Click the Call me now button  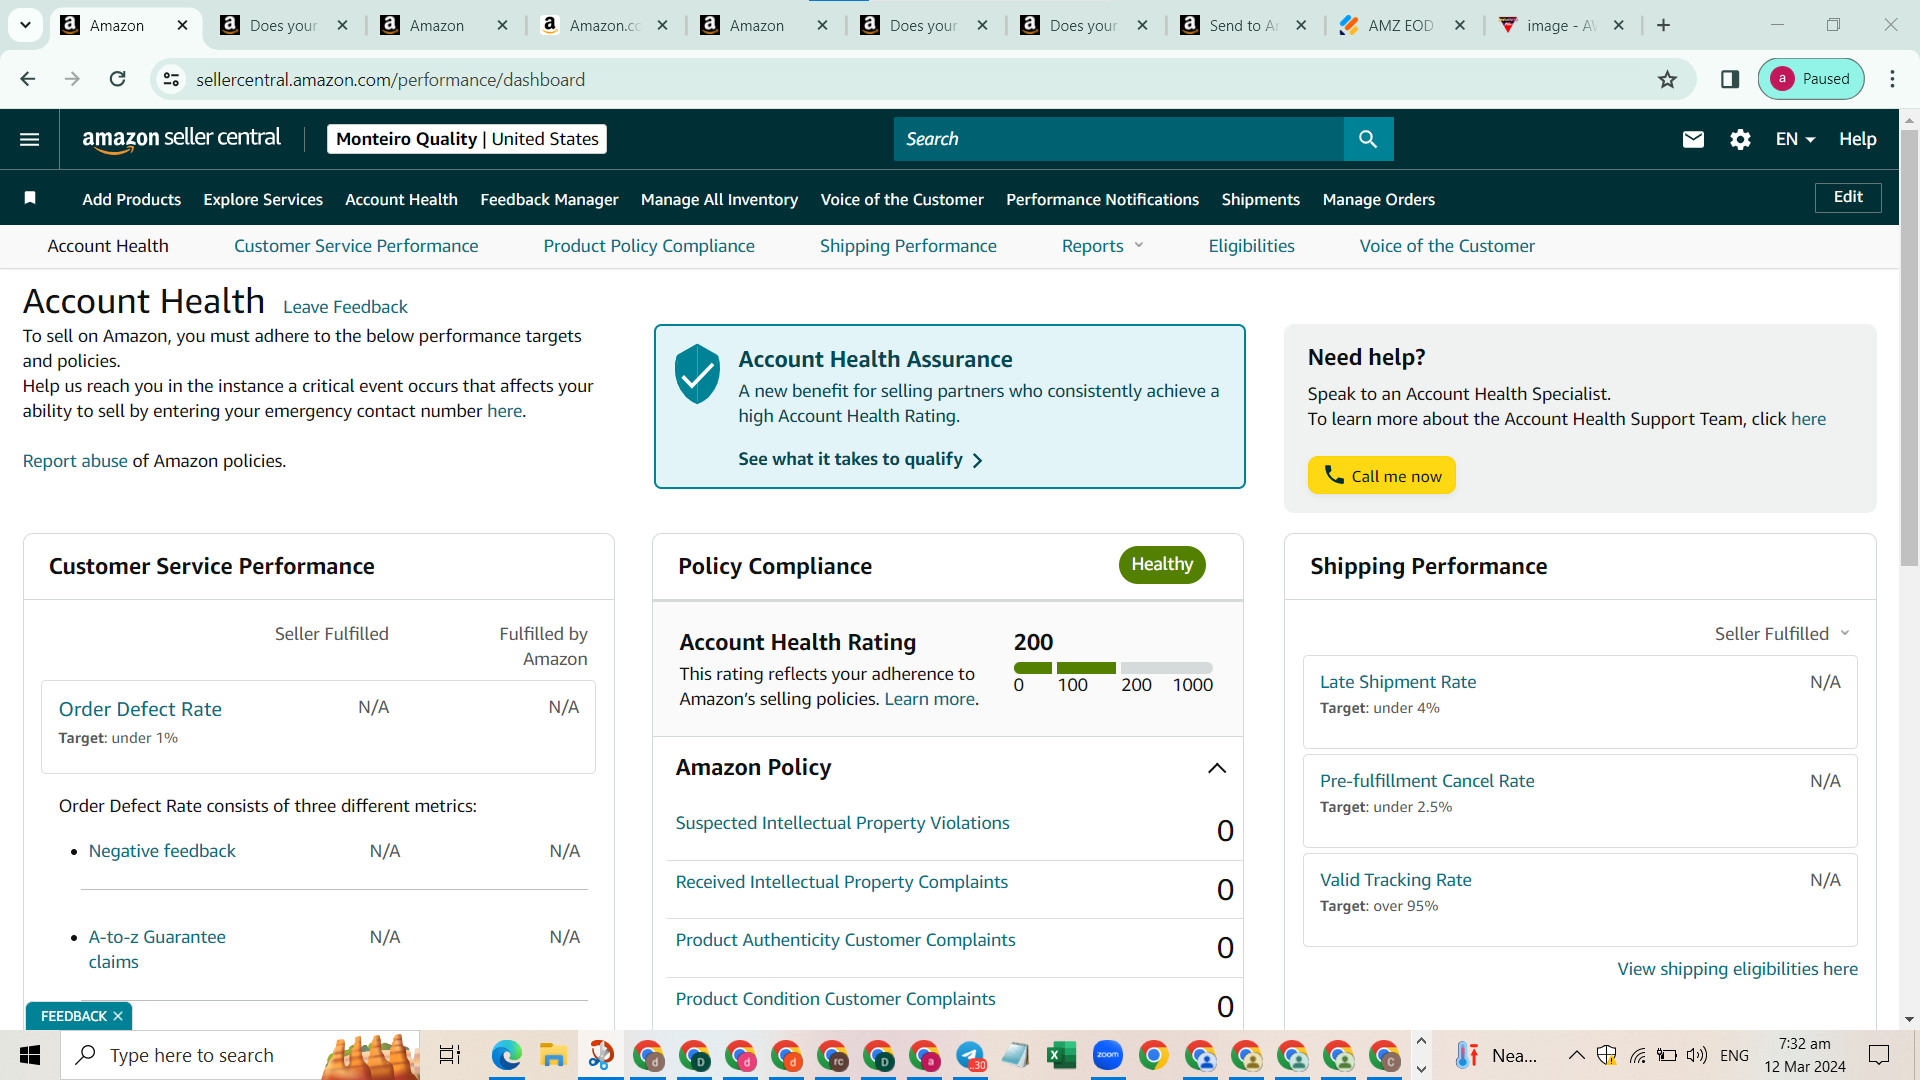tap(1382, 476)
